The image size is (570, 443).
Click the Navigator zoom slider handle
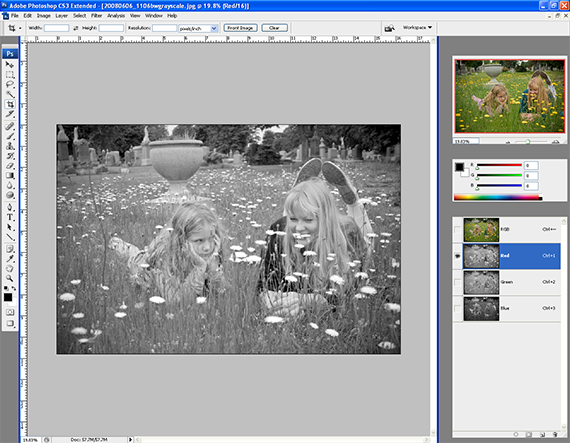[x=528, y=142]
